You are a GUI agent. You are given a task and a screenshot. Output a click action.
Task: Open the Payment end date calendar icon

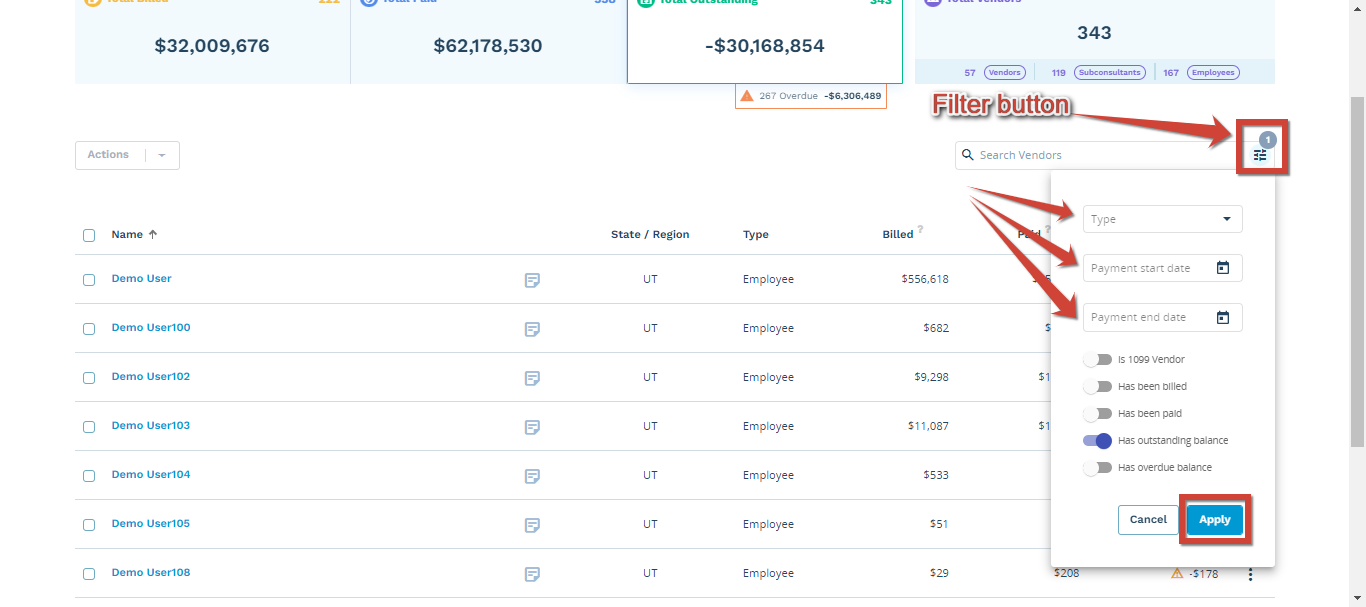(1222, 317)
